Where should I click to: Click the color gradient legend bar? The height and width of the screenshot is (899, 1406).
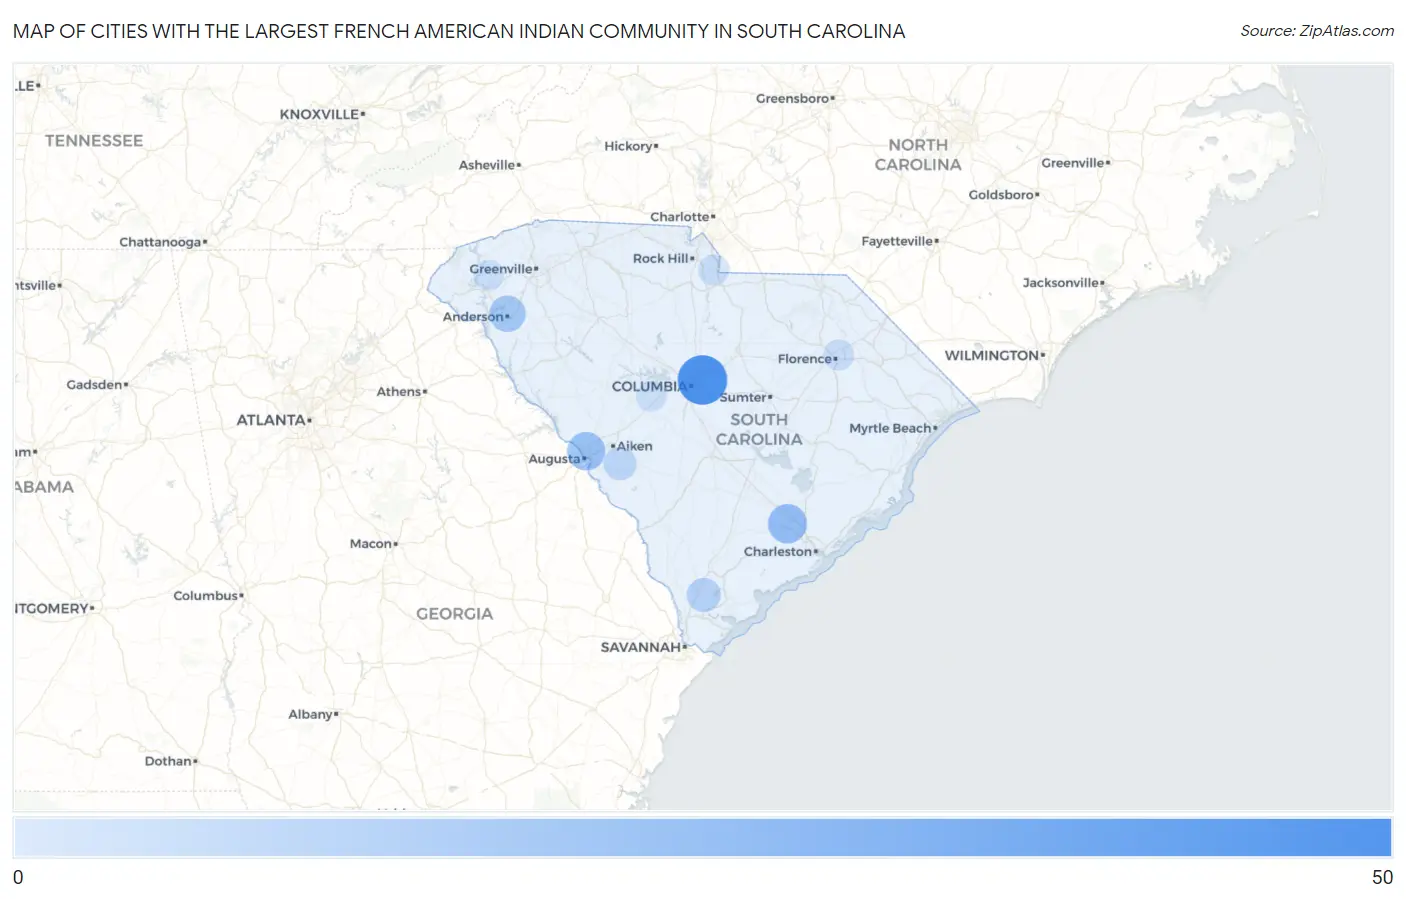(702, 837)
